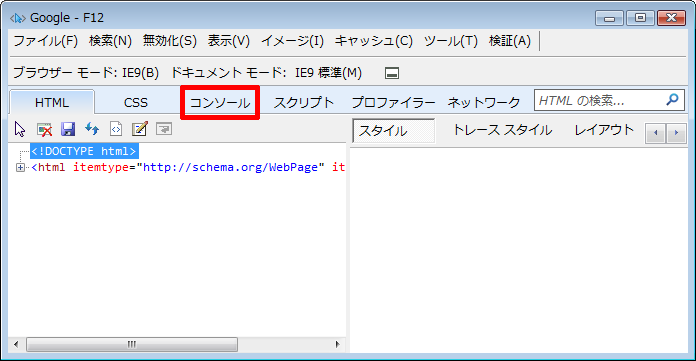Open ドキュメント モード: IE9 標準 menu
696x361 pixels.
[266, 73]
